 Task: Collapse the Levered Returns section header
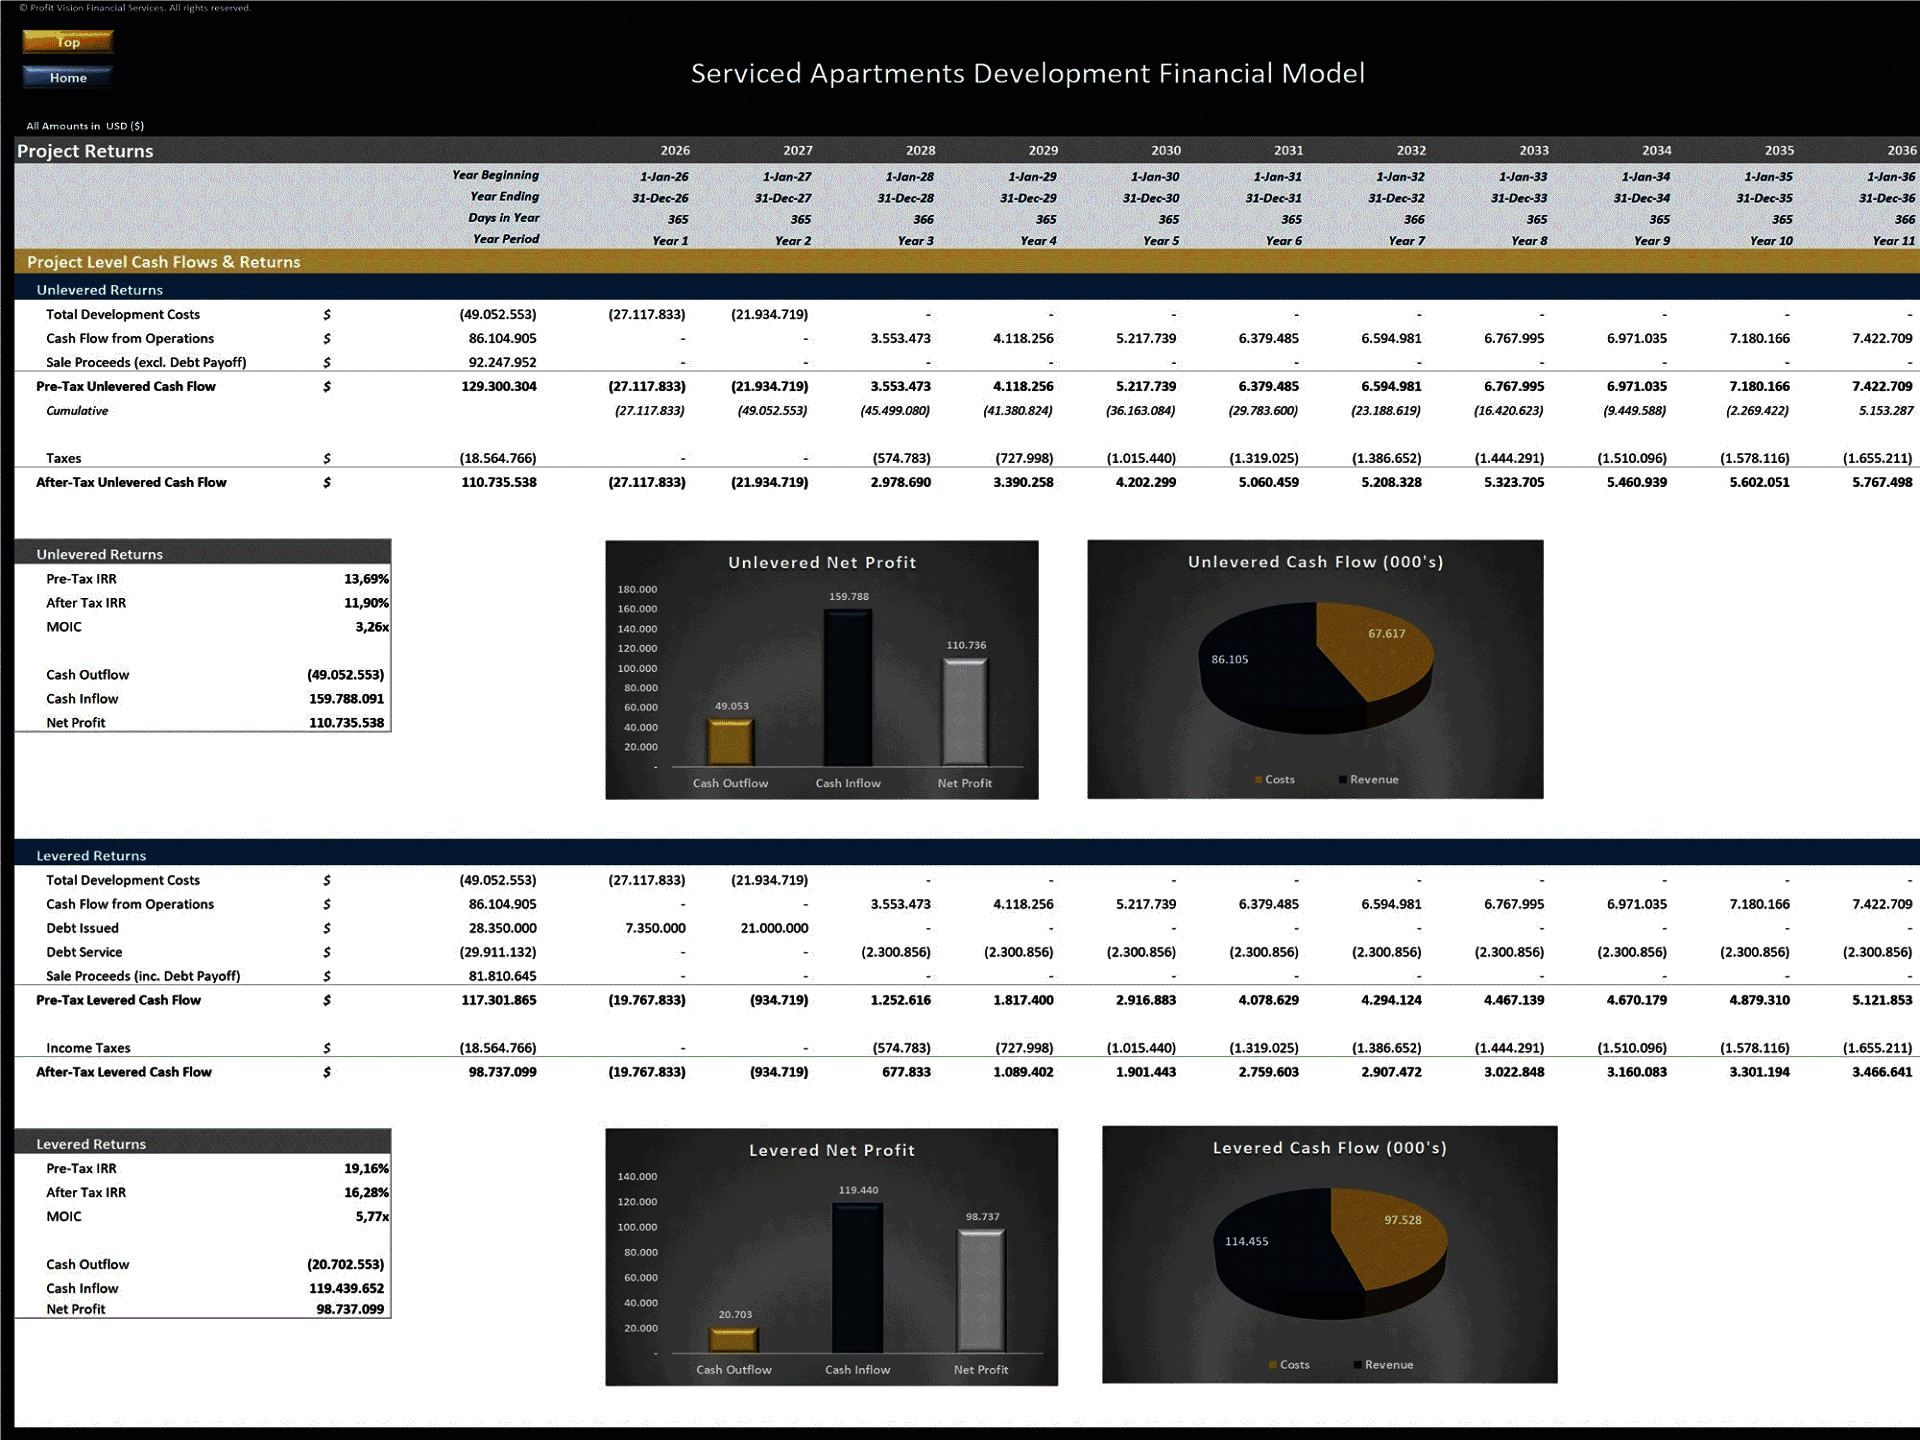92,855
